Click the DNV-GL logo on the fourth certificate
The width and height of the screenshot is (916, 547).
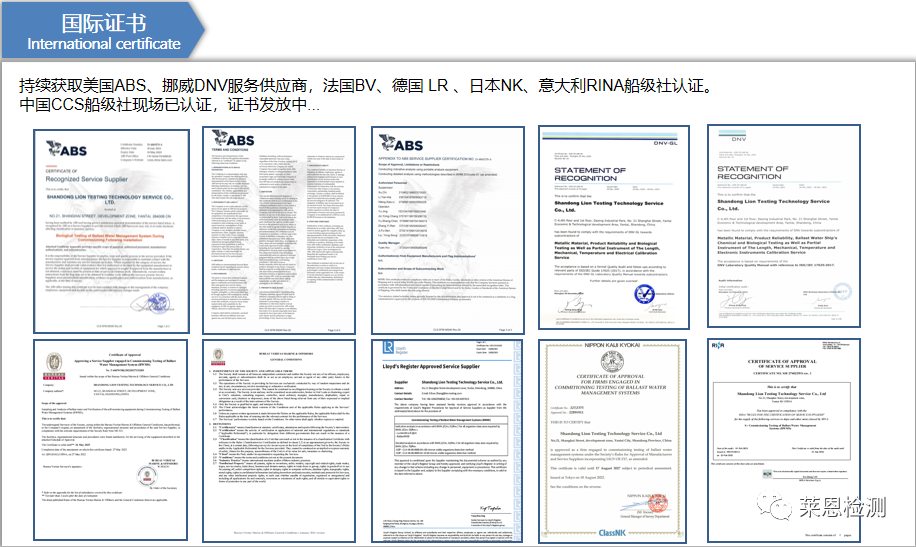tap(665, 143)
